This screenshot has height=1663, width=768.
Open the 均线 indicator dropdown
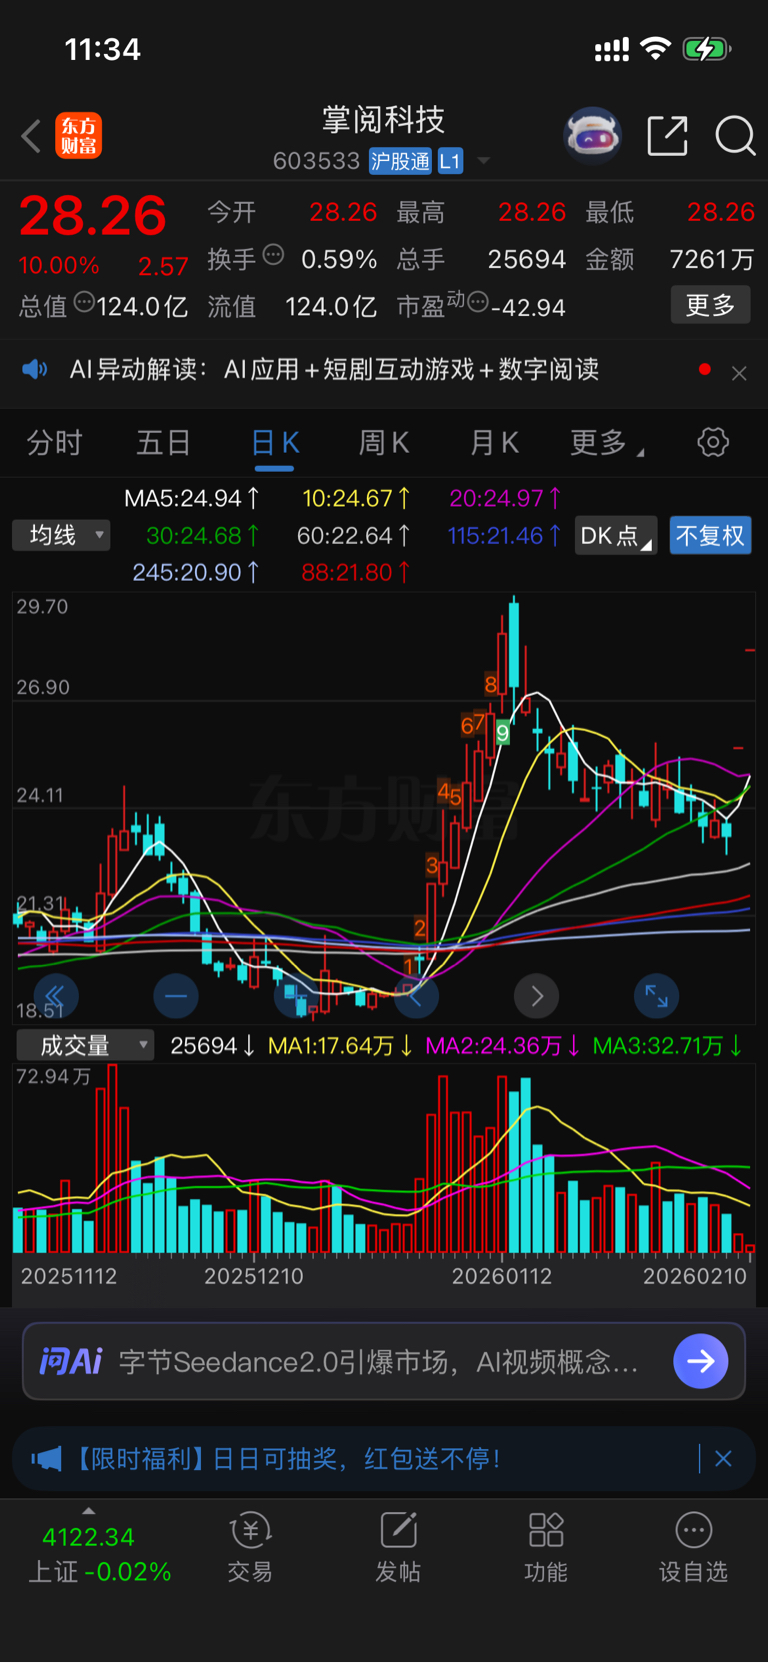tap(61, 535)
